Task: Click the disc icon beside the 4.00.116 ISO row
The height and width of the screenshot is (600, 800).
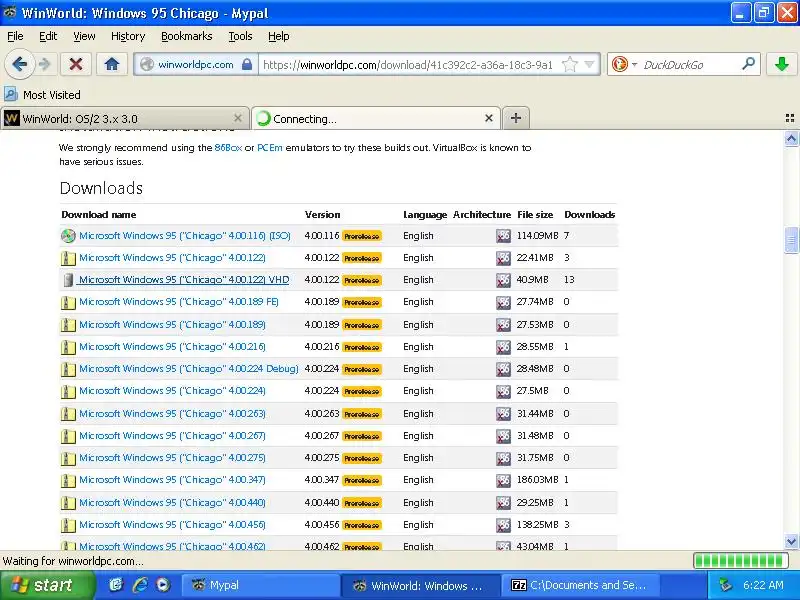Action: [68, 236]
